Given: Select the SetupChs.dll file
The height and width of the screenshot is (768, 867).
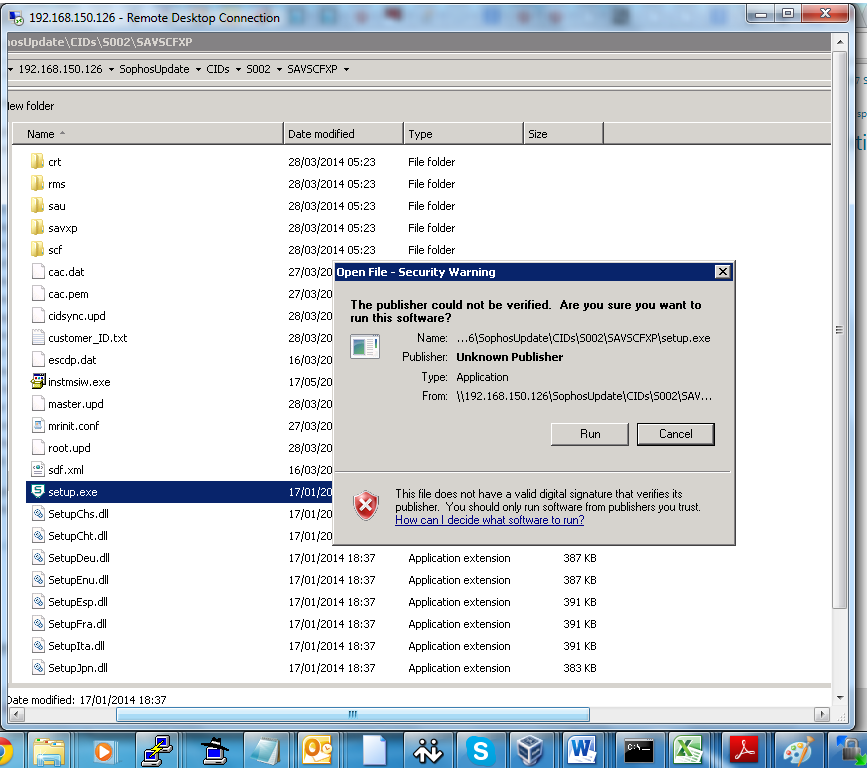Looking at the screenshot, I should click(78, 514).
